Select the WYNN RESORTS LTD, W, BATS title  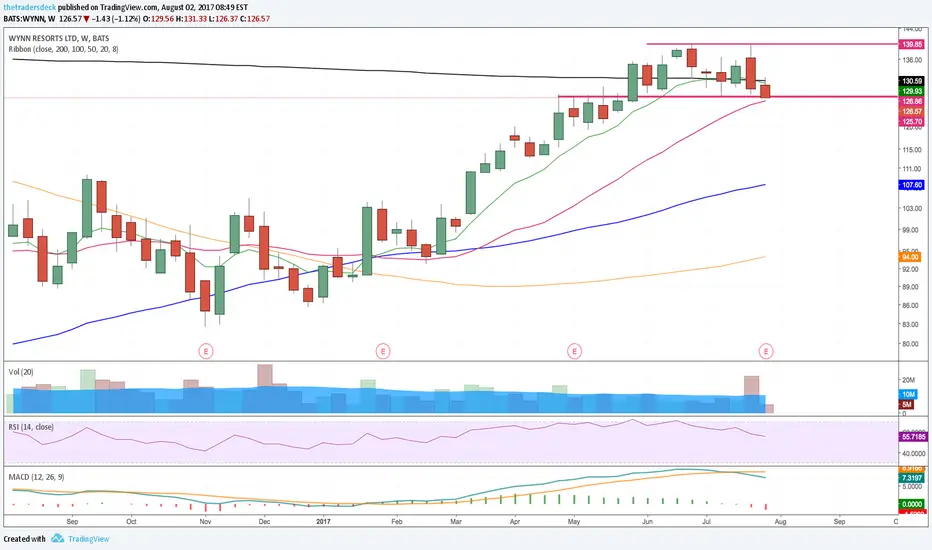[59, 38]
